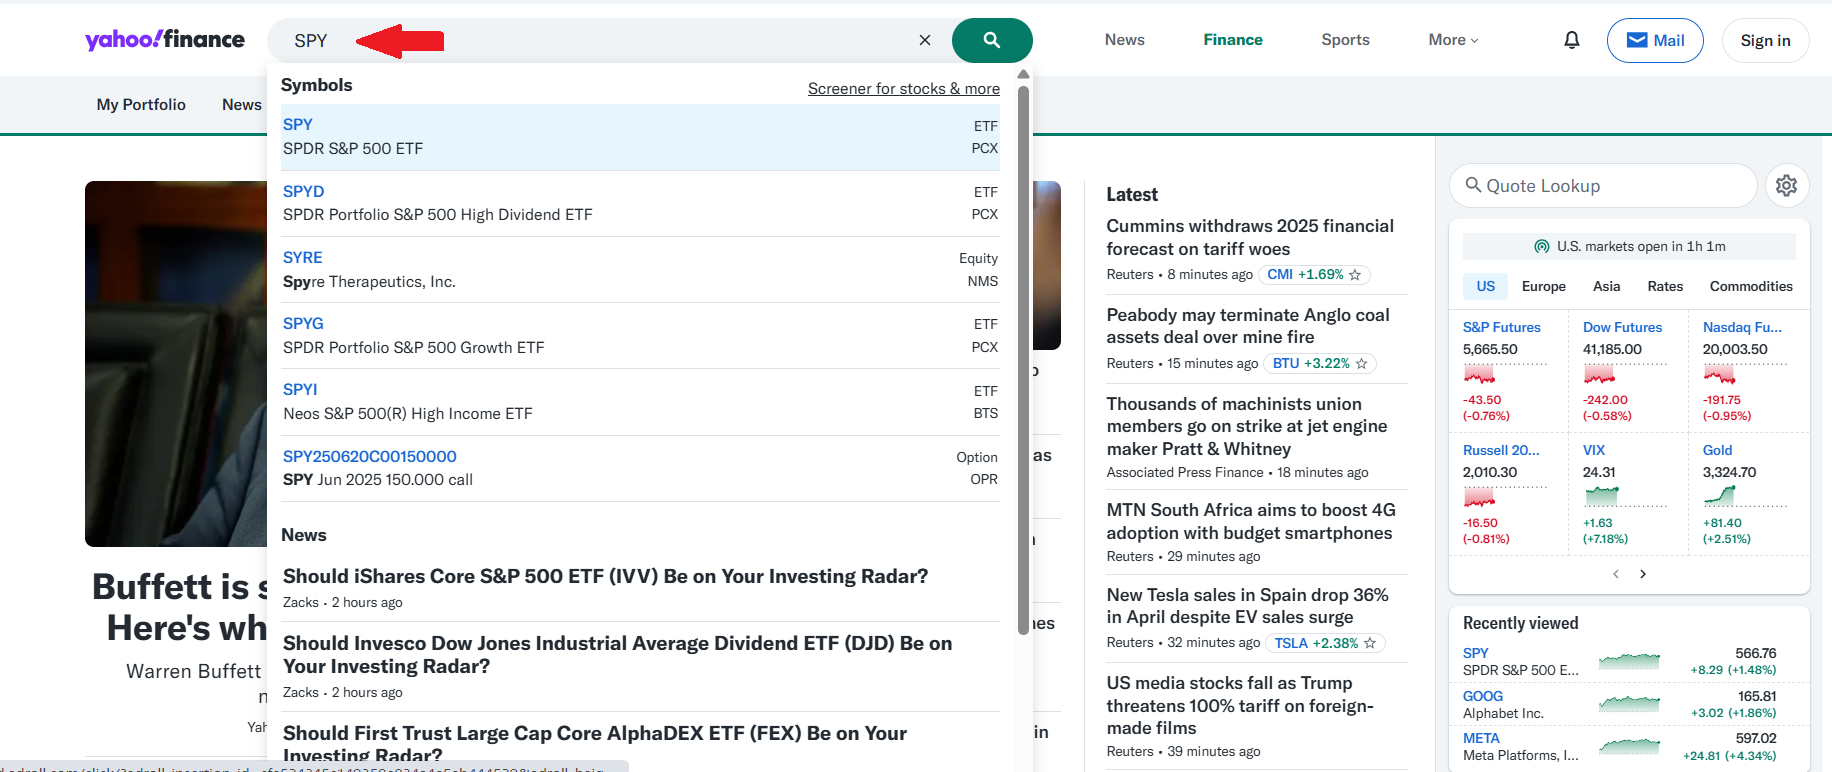The image size is (1832, 772).
Task: Open the Nasdaq Futures quote link
Action: 1742,328
